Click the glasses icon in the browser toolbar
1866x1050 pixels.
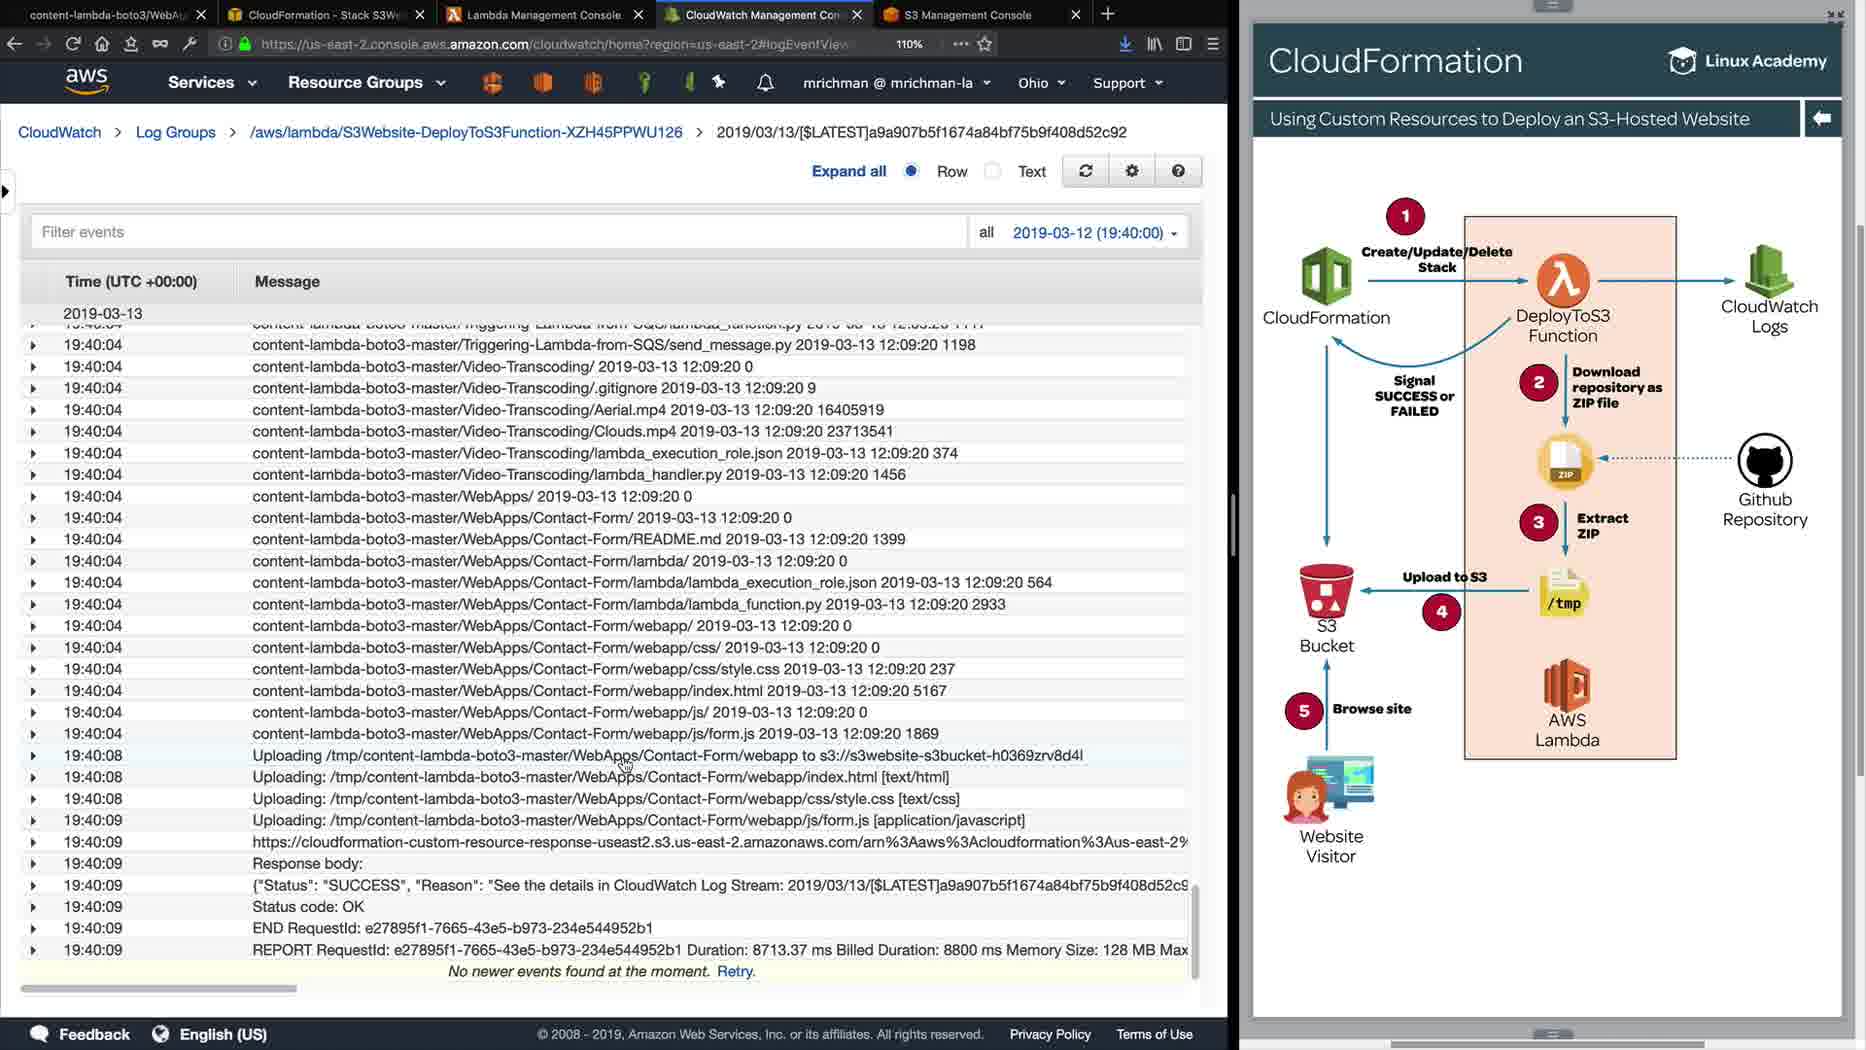point(160,44)
